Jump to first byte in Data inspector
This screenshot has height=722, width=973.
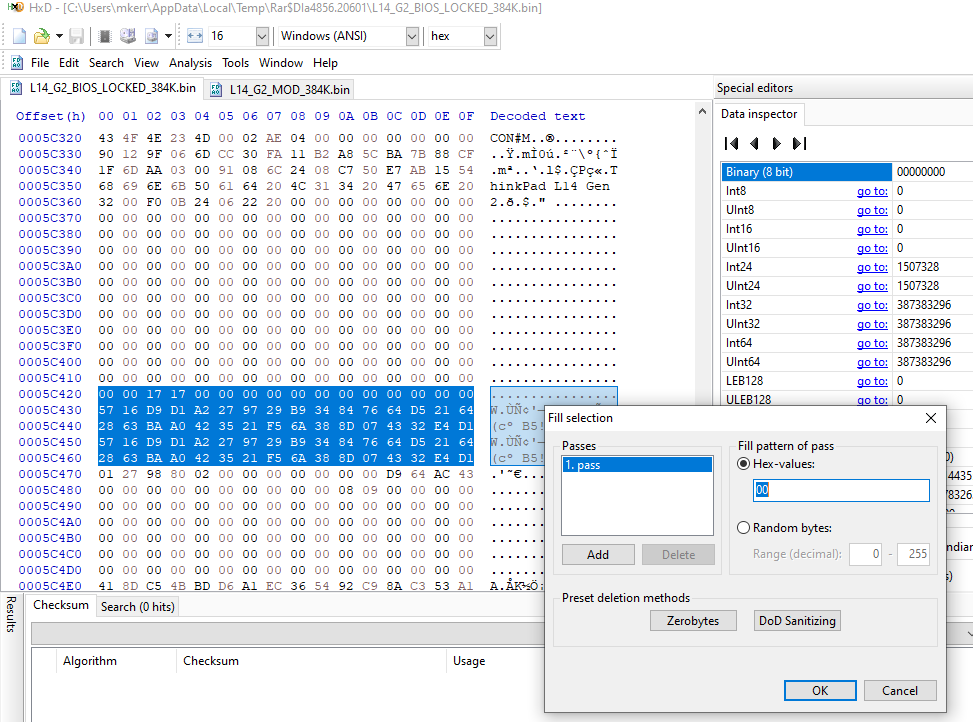[x=732, y=143]
